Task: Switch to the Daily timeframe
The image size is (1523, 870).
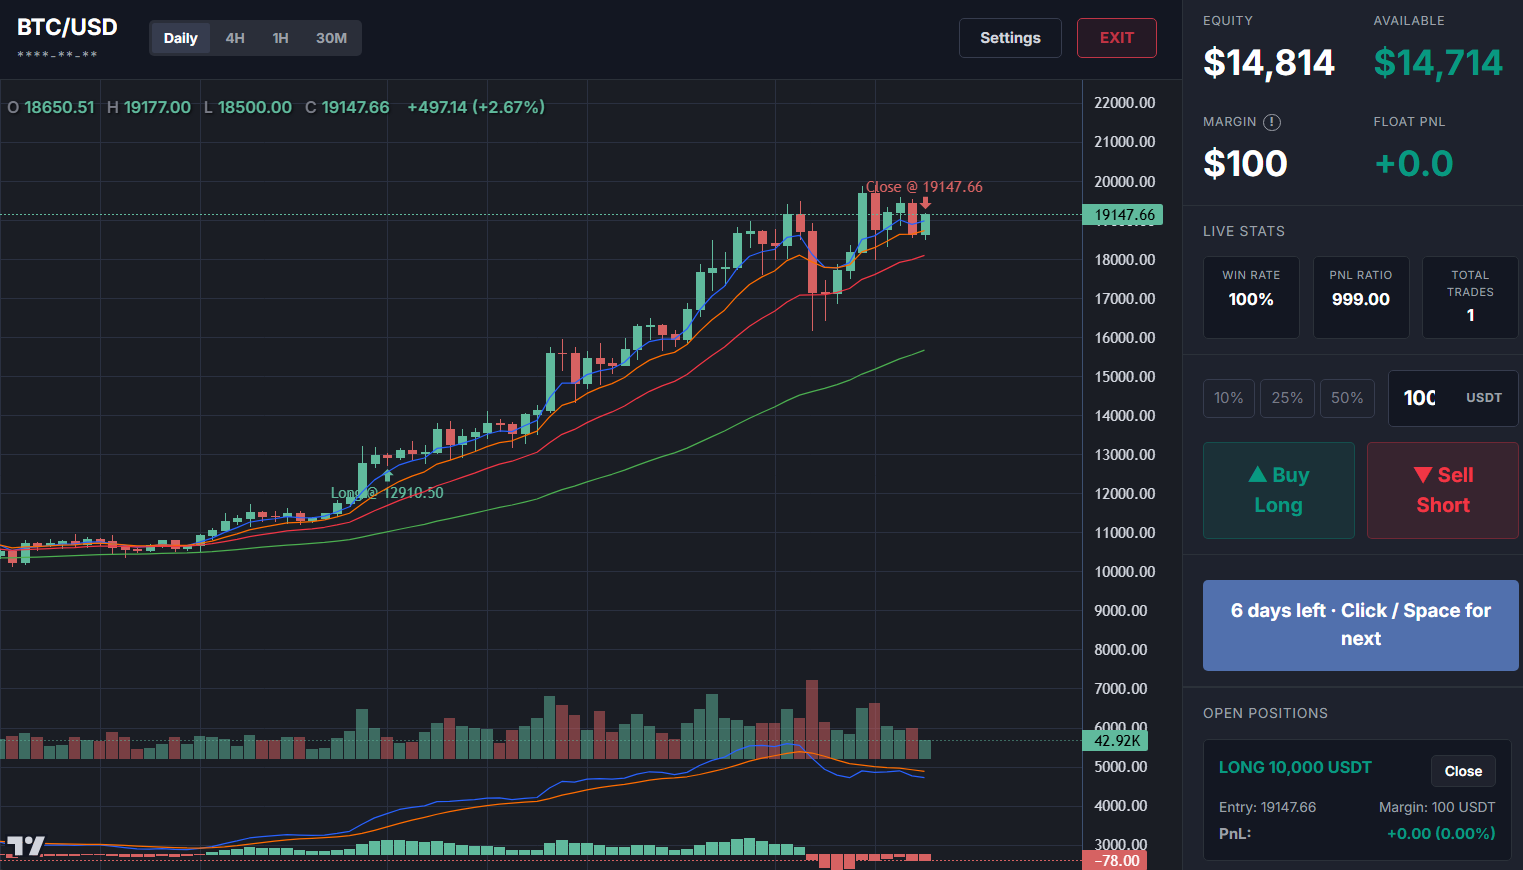Action: [x=181, y=38]
